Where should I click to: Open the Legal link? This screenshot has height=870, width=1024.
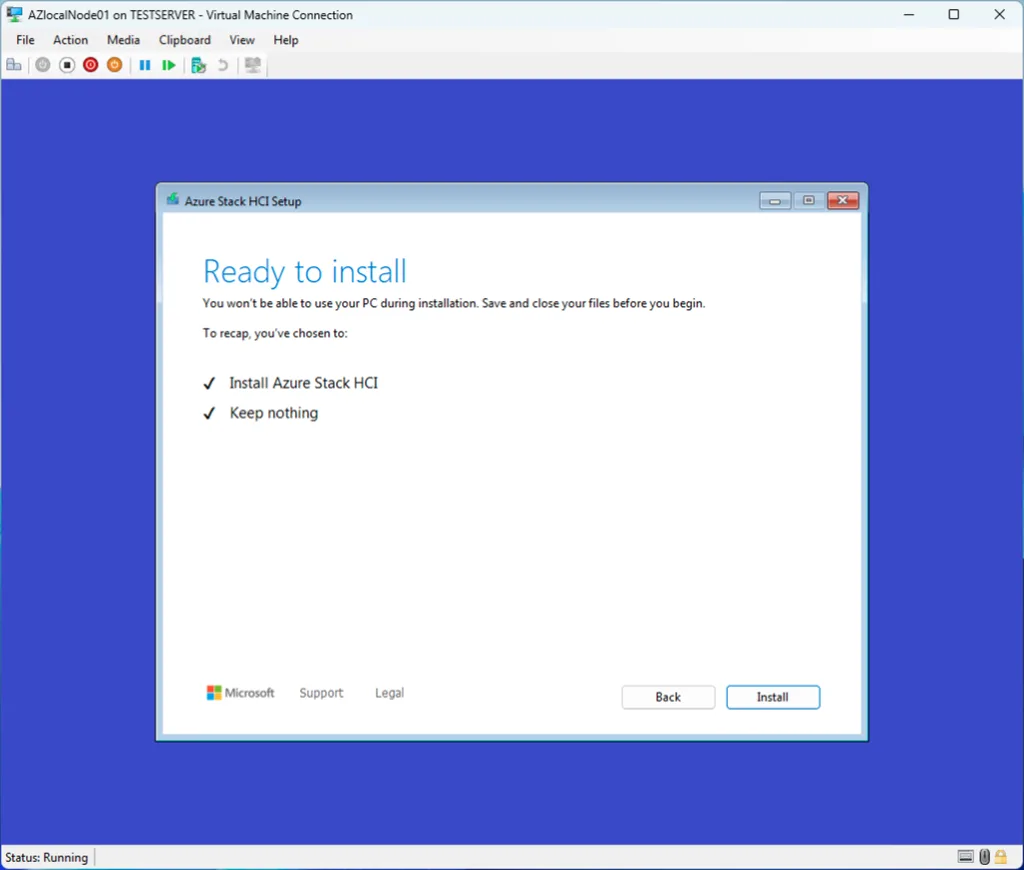[389, 693]
